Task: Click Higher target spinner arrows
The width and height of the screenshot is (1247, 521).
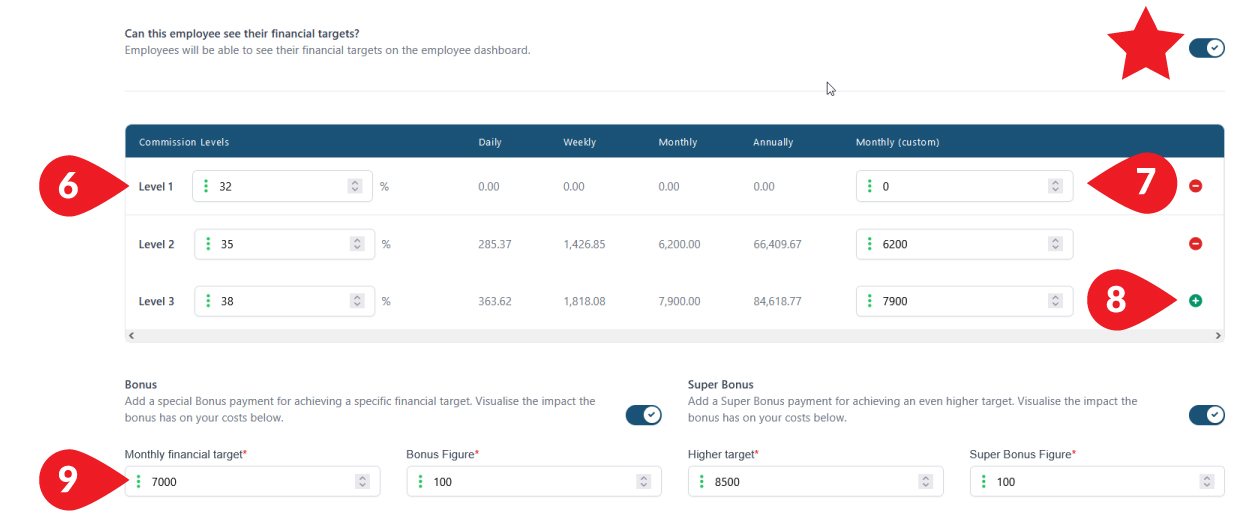Action: tap(925, 482)
